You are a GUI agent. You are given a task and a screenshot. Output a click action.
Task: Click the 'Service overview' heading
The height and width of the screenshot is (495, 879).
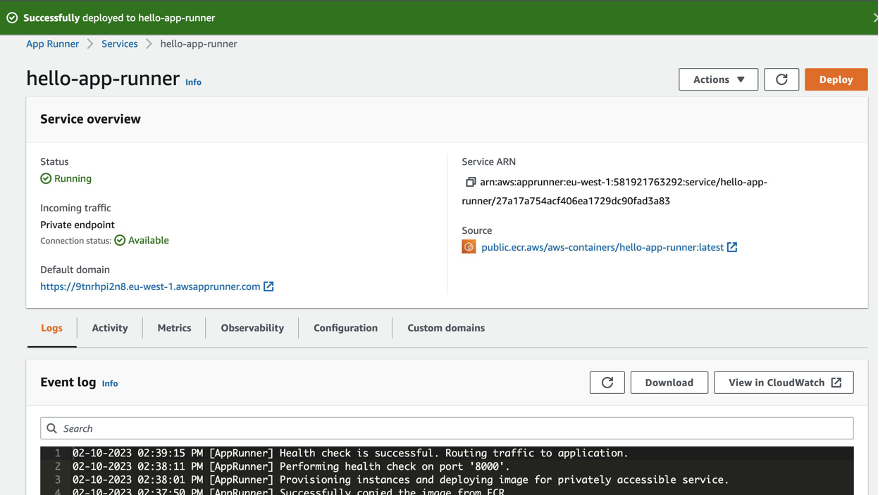pyautogui.click(x=90, y=119)
